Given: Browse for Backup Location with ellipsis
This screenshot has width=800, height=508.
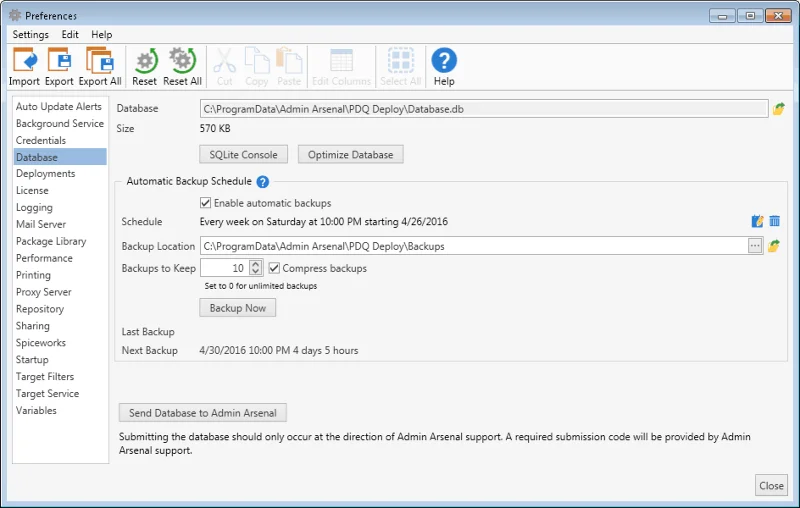Looking at the screenshot, I should pos(755,246).
